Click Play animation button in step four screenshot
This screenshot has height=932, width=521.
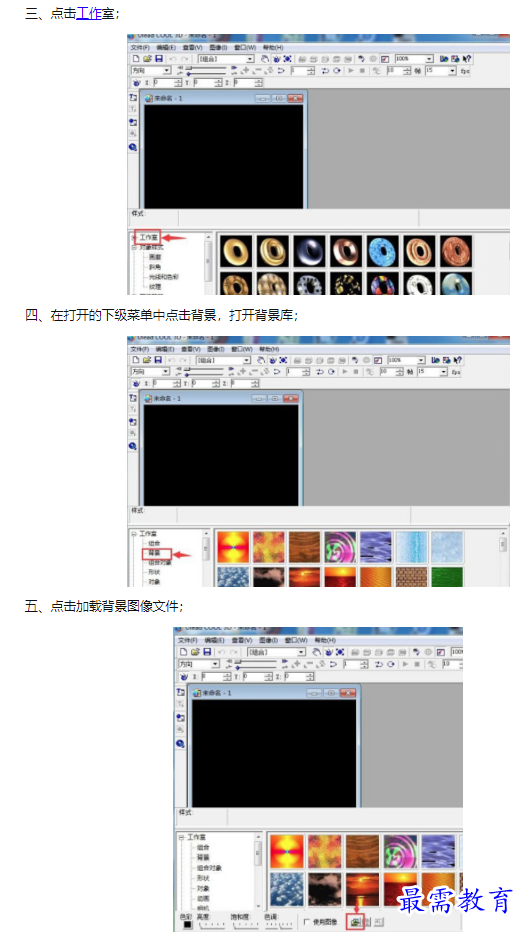(x=344, y=371)
